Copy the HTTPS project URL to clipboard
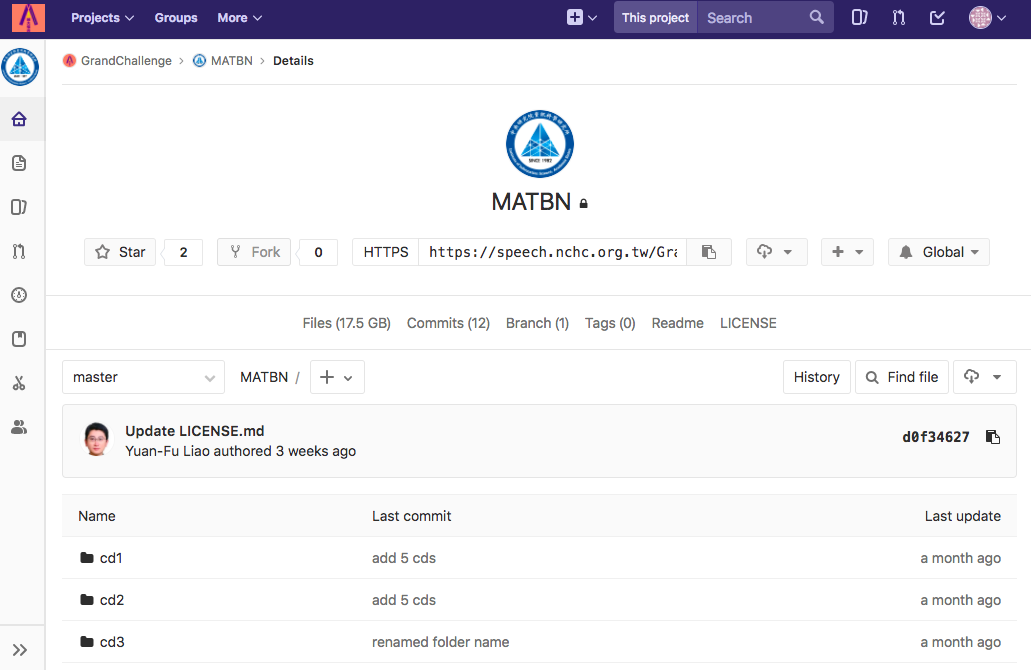This screenshot has height=670, width=1031. click(x=709, y=252)
